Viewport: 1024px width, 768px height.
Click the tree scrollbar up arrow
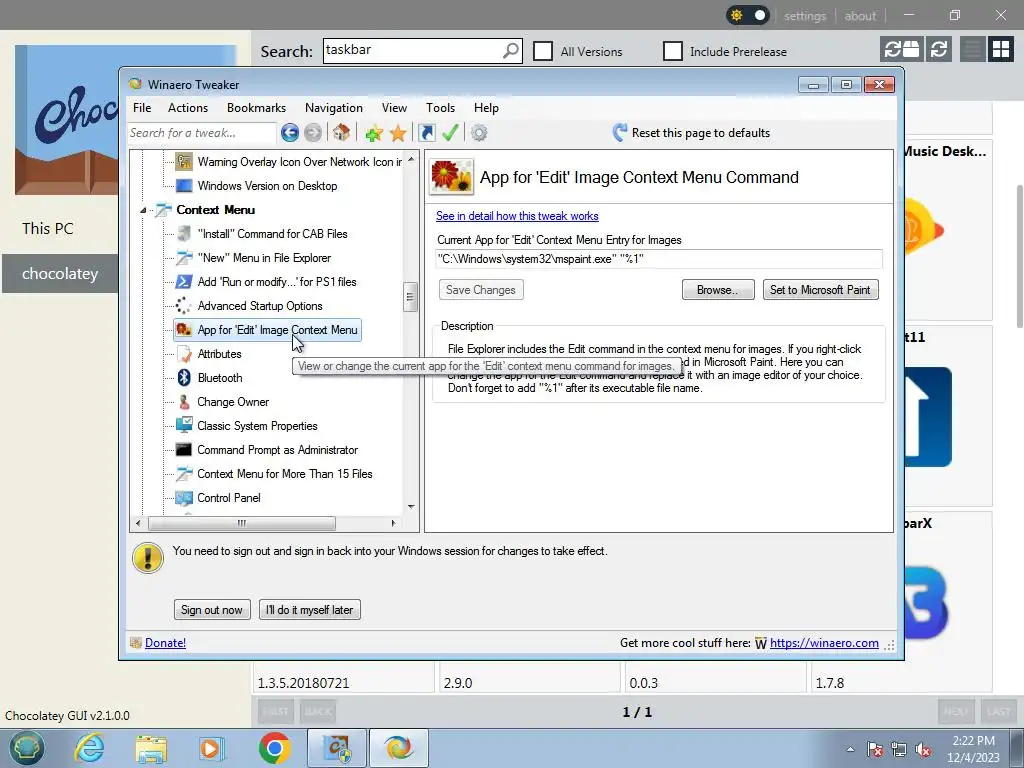411,159
